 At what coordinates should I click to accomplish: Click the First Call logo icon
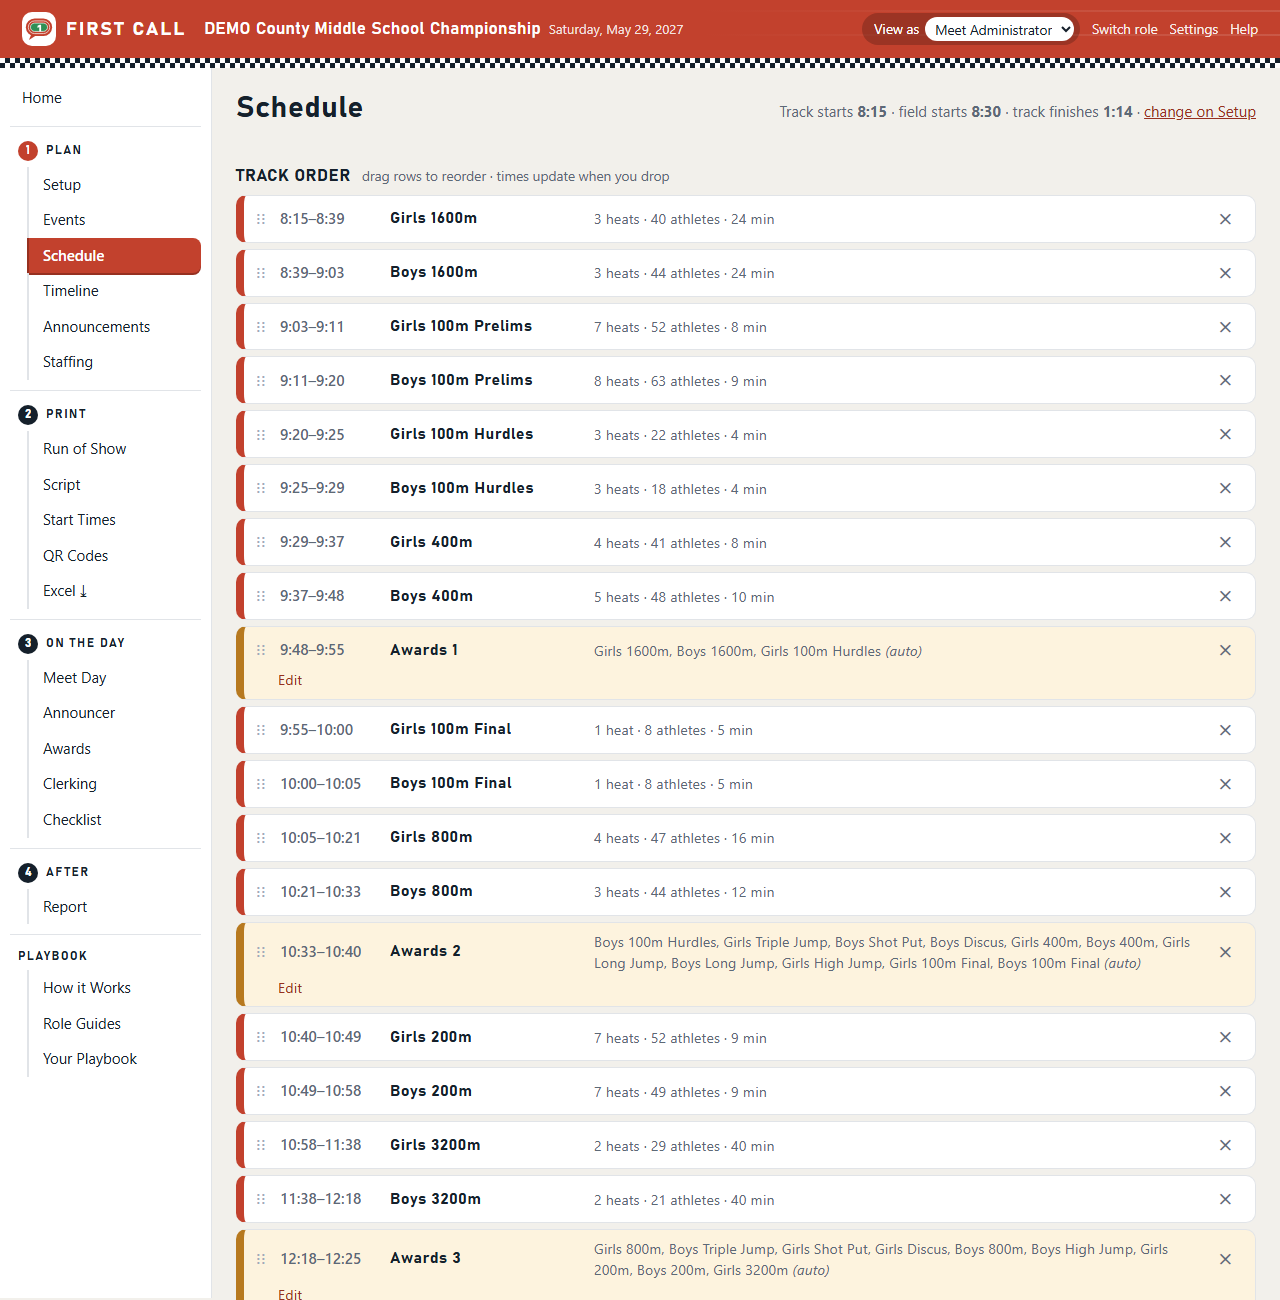tap(39, 29)
